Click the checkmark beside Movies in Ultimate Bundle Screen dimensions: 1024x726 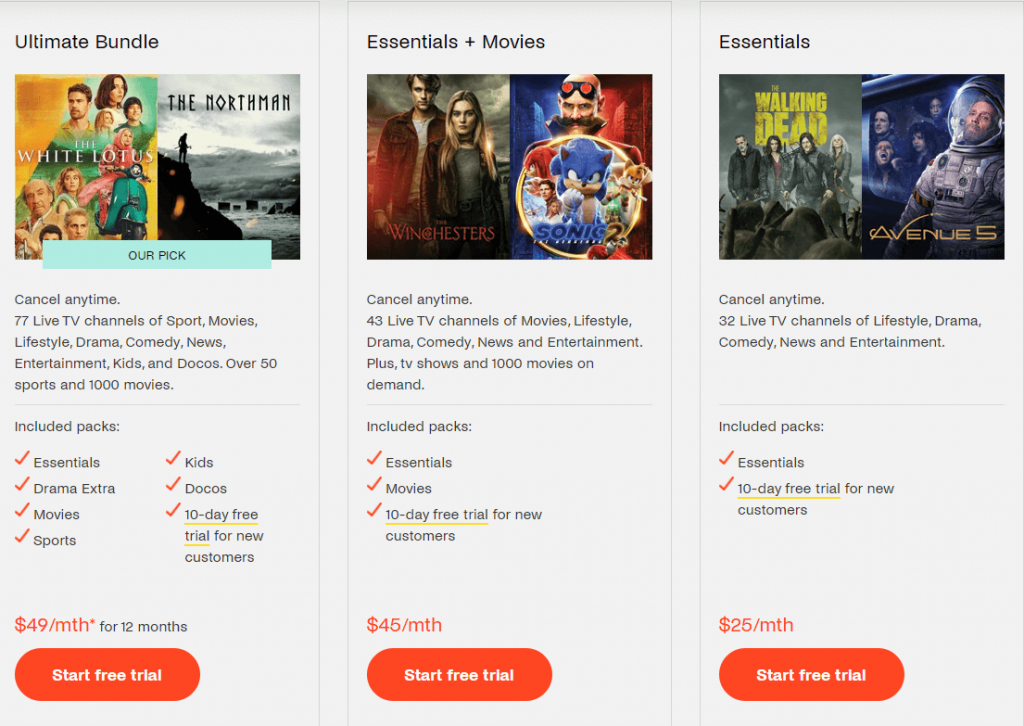[22, 510]
